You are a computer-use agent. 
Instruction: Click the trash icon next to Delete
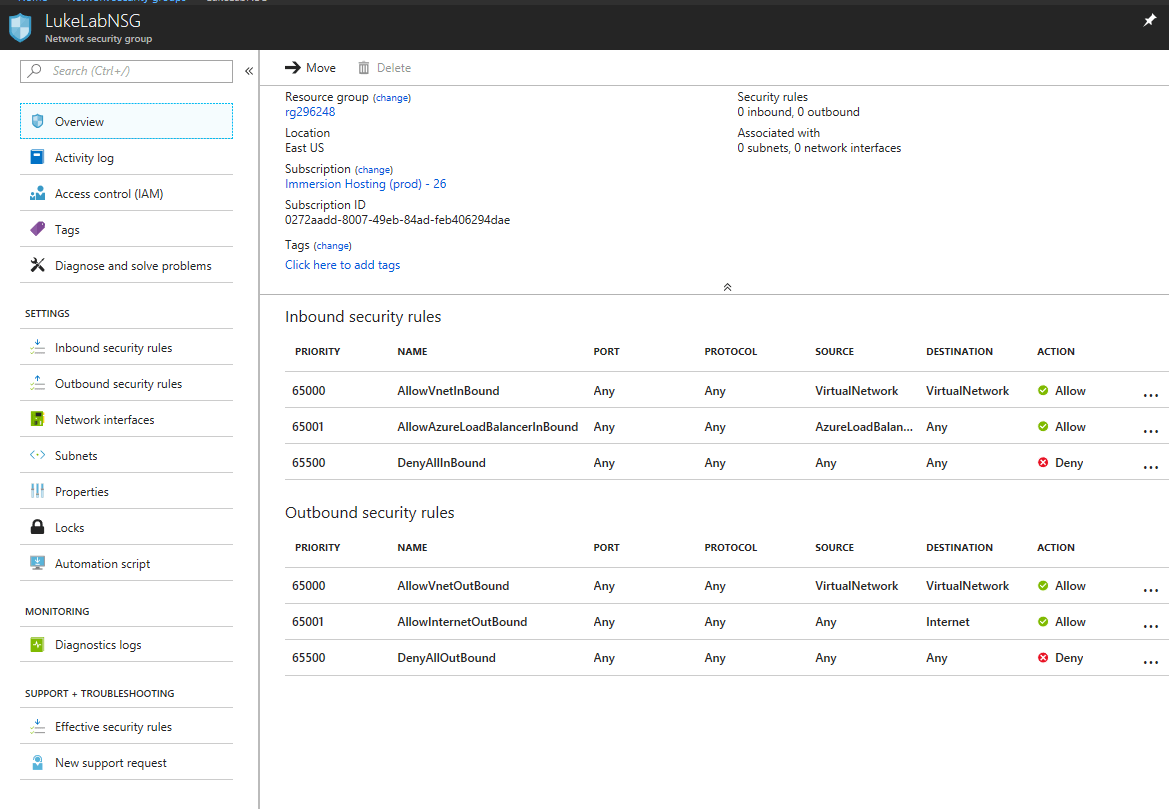(x=364, y=68)
